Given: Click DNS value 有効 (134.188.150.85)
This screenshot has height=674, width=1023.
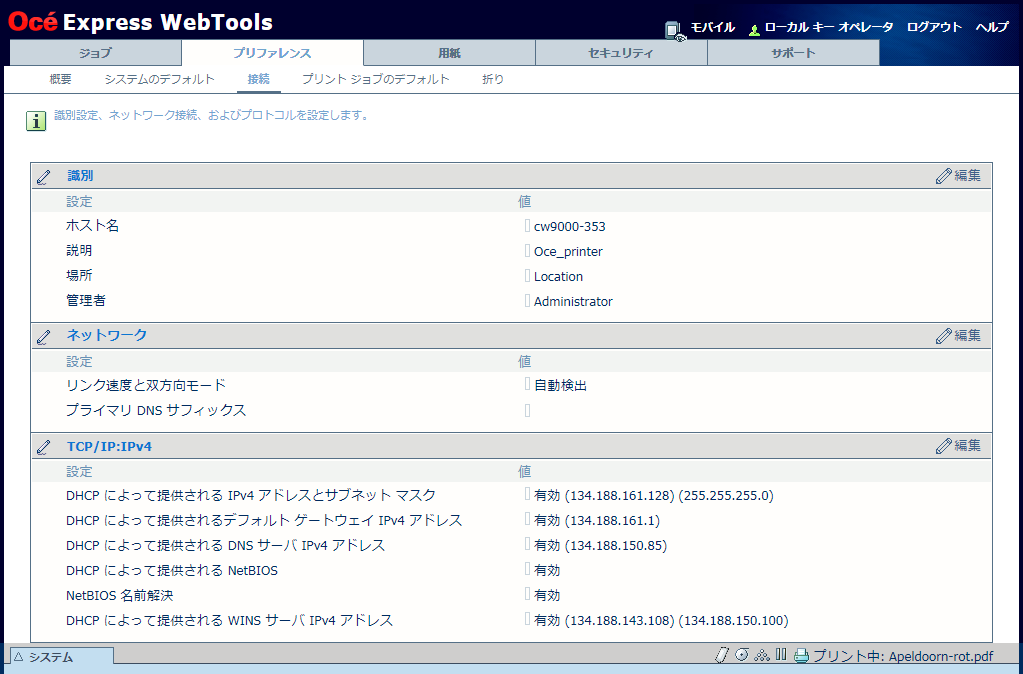Looking at the screenshot, I should [600, 545].
